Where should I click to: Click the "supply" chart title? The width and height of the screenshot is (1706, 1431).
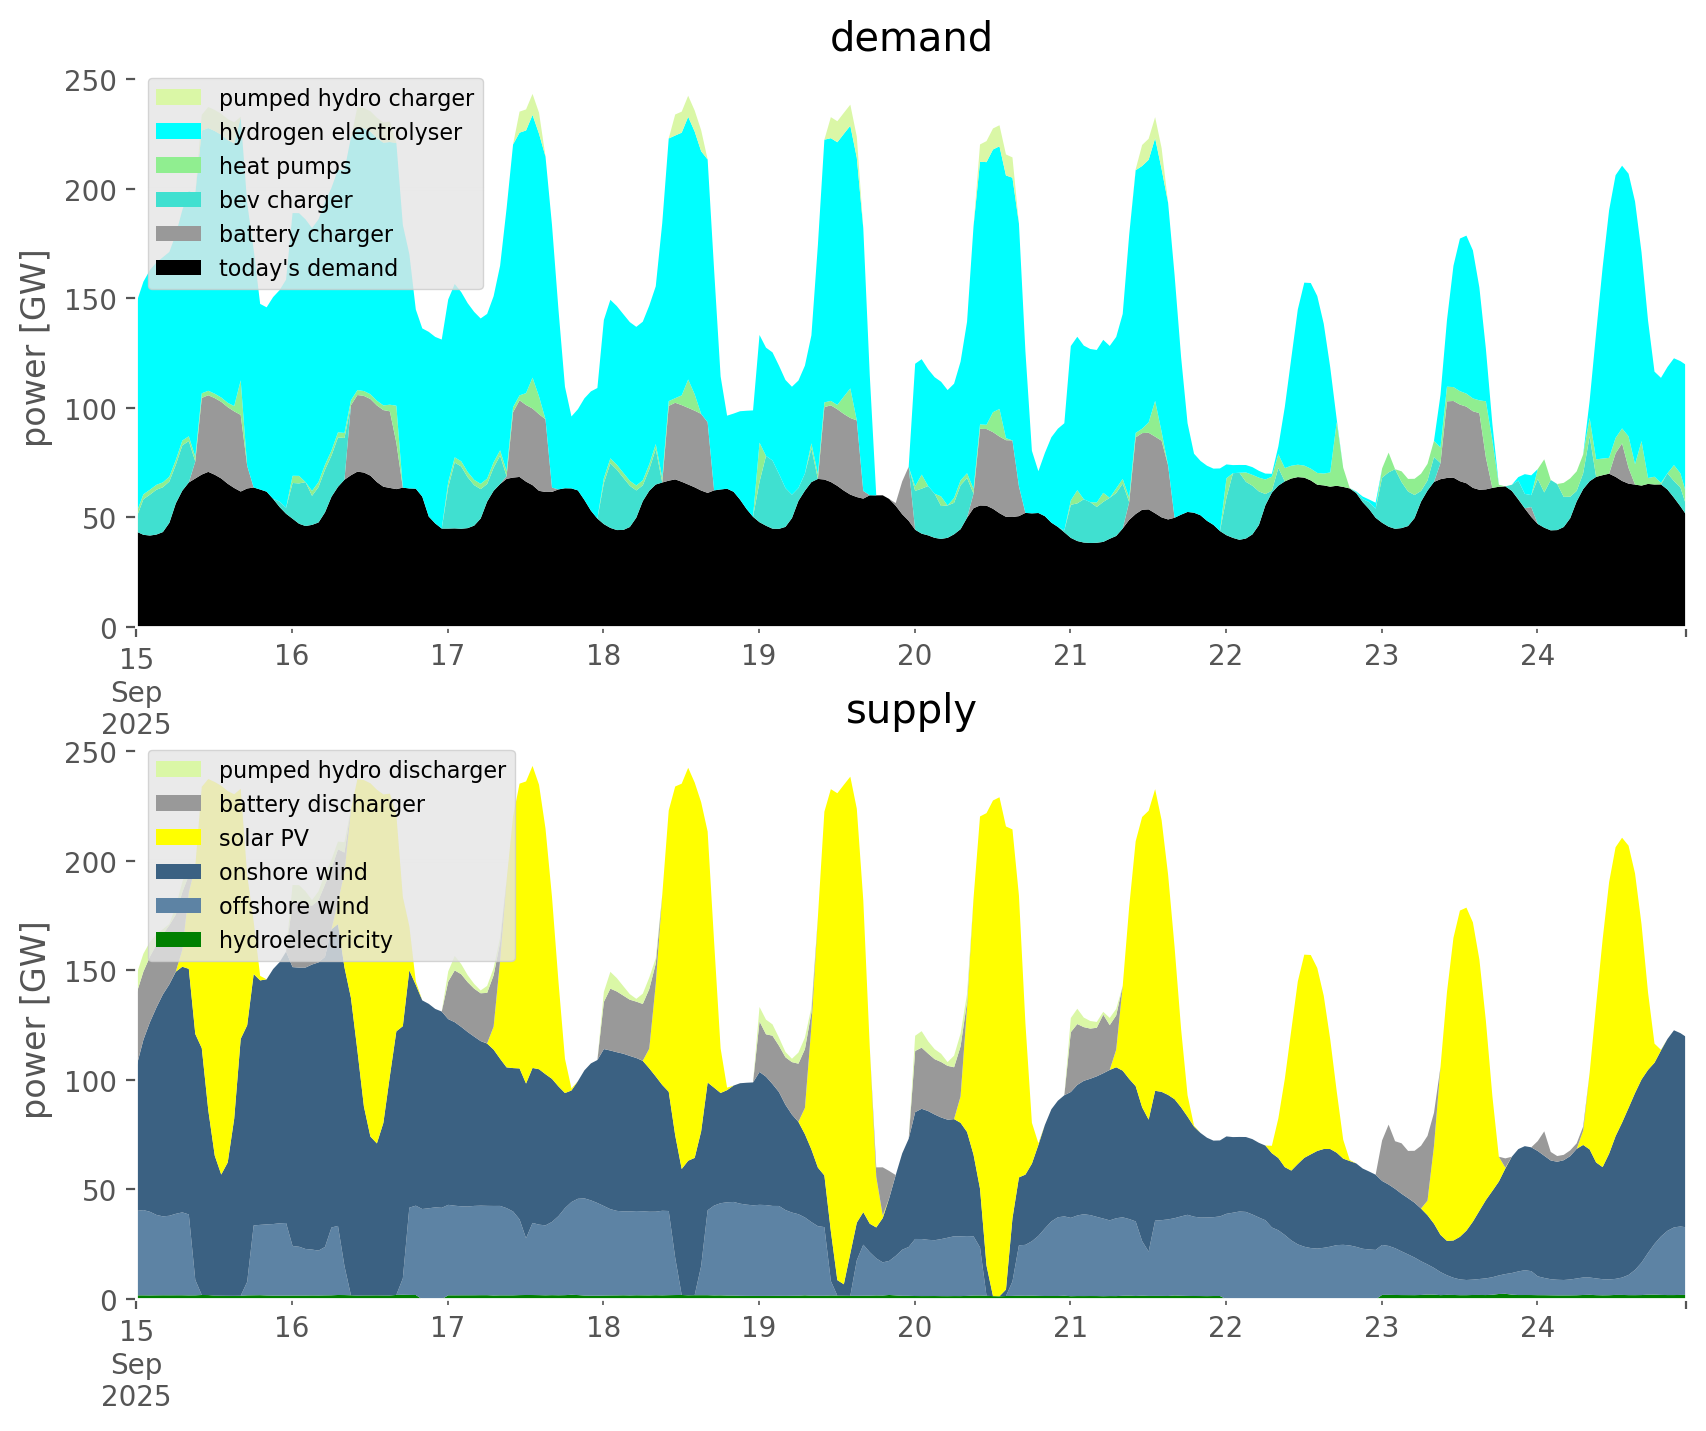coord(910,710)
